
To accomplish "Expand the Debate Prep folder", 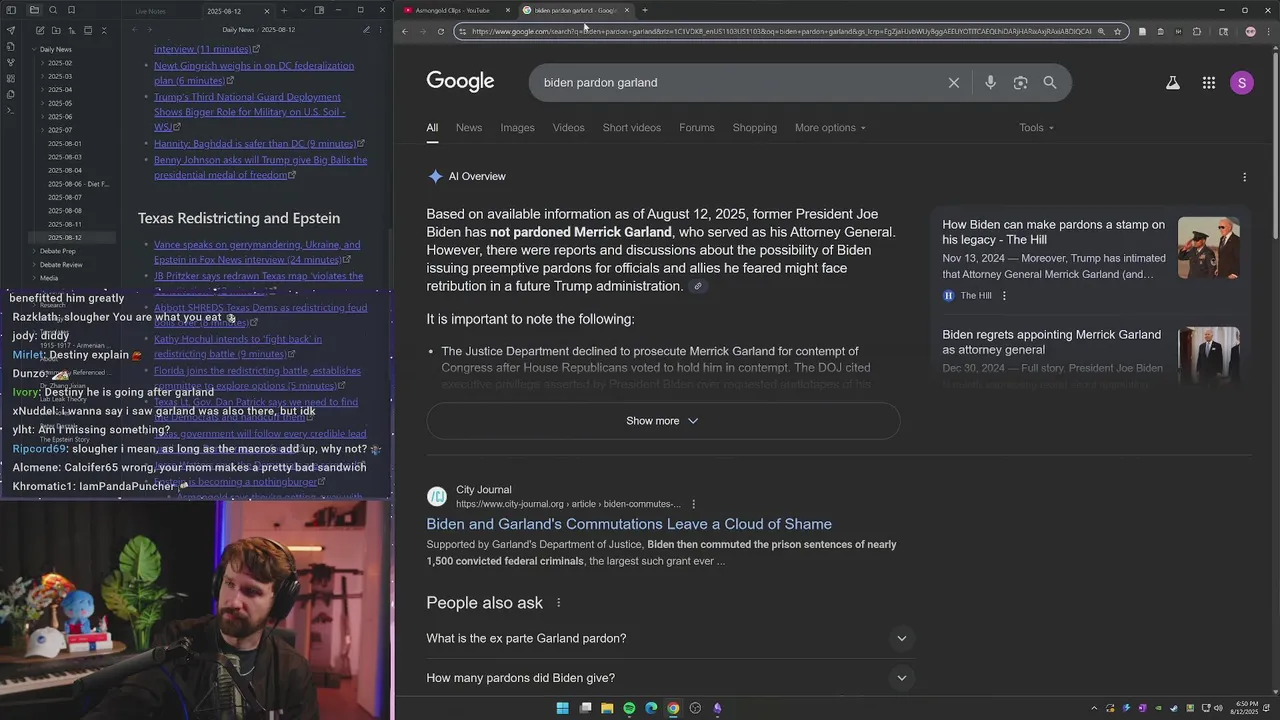I will click(x=57, y=251).
